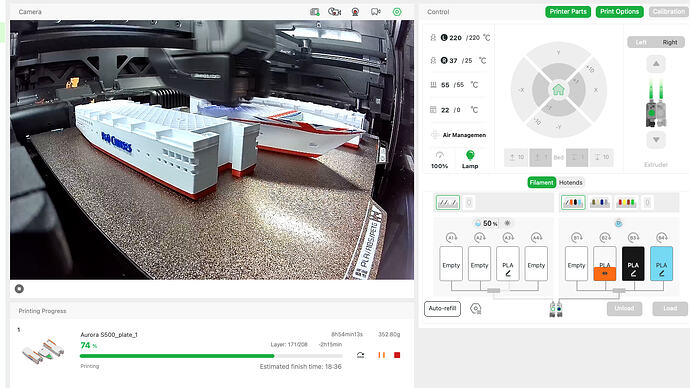Open Air Management settings
Viewport: 690px width, 388px height.
(459, 135)
